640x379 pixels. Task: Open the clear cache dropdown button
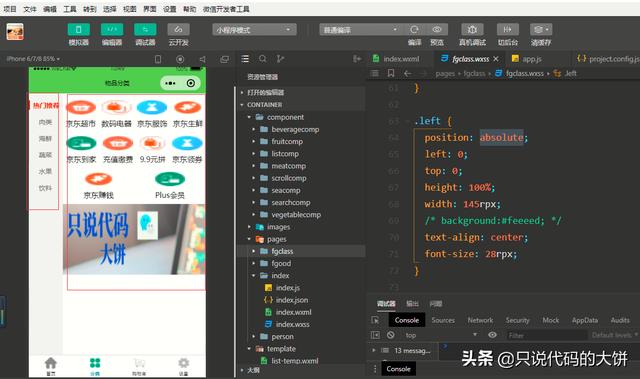[x=541, y=29]
